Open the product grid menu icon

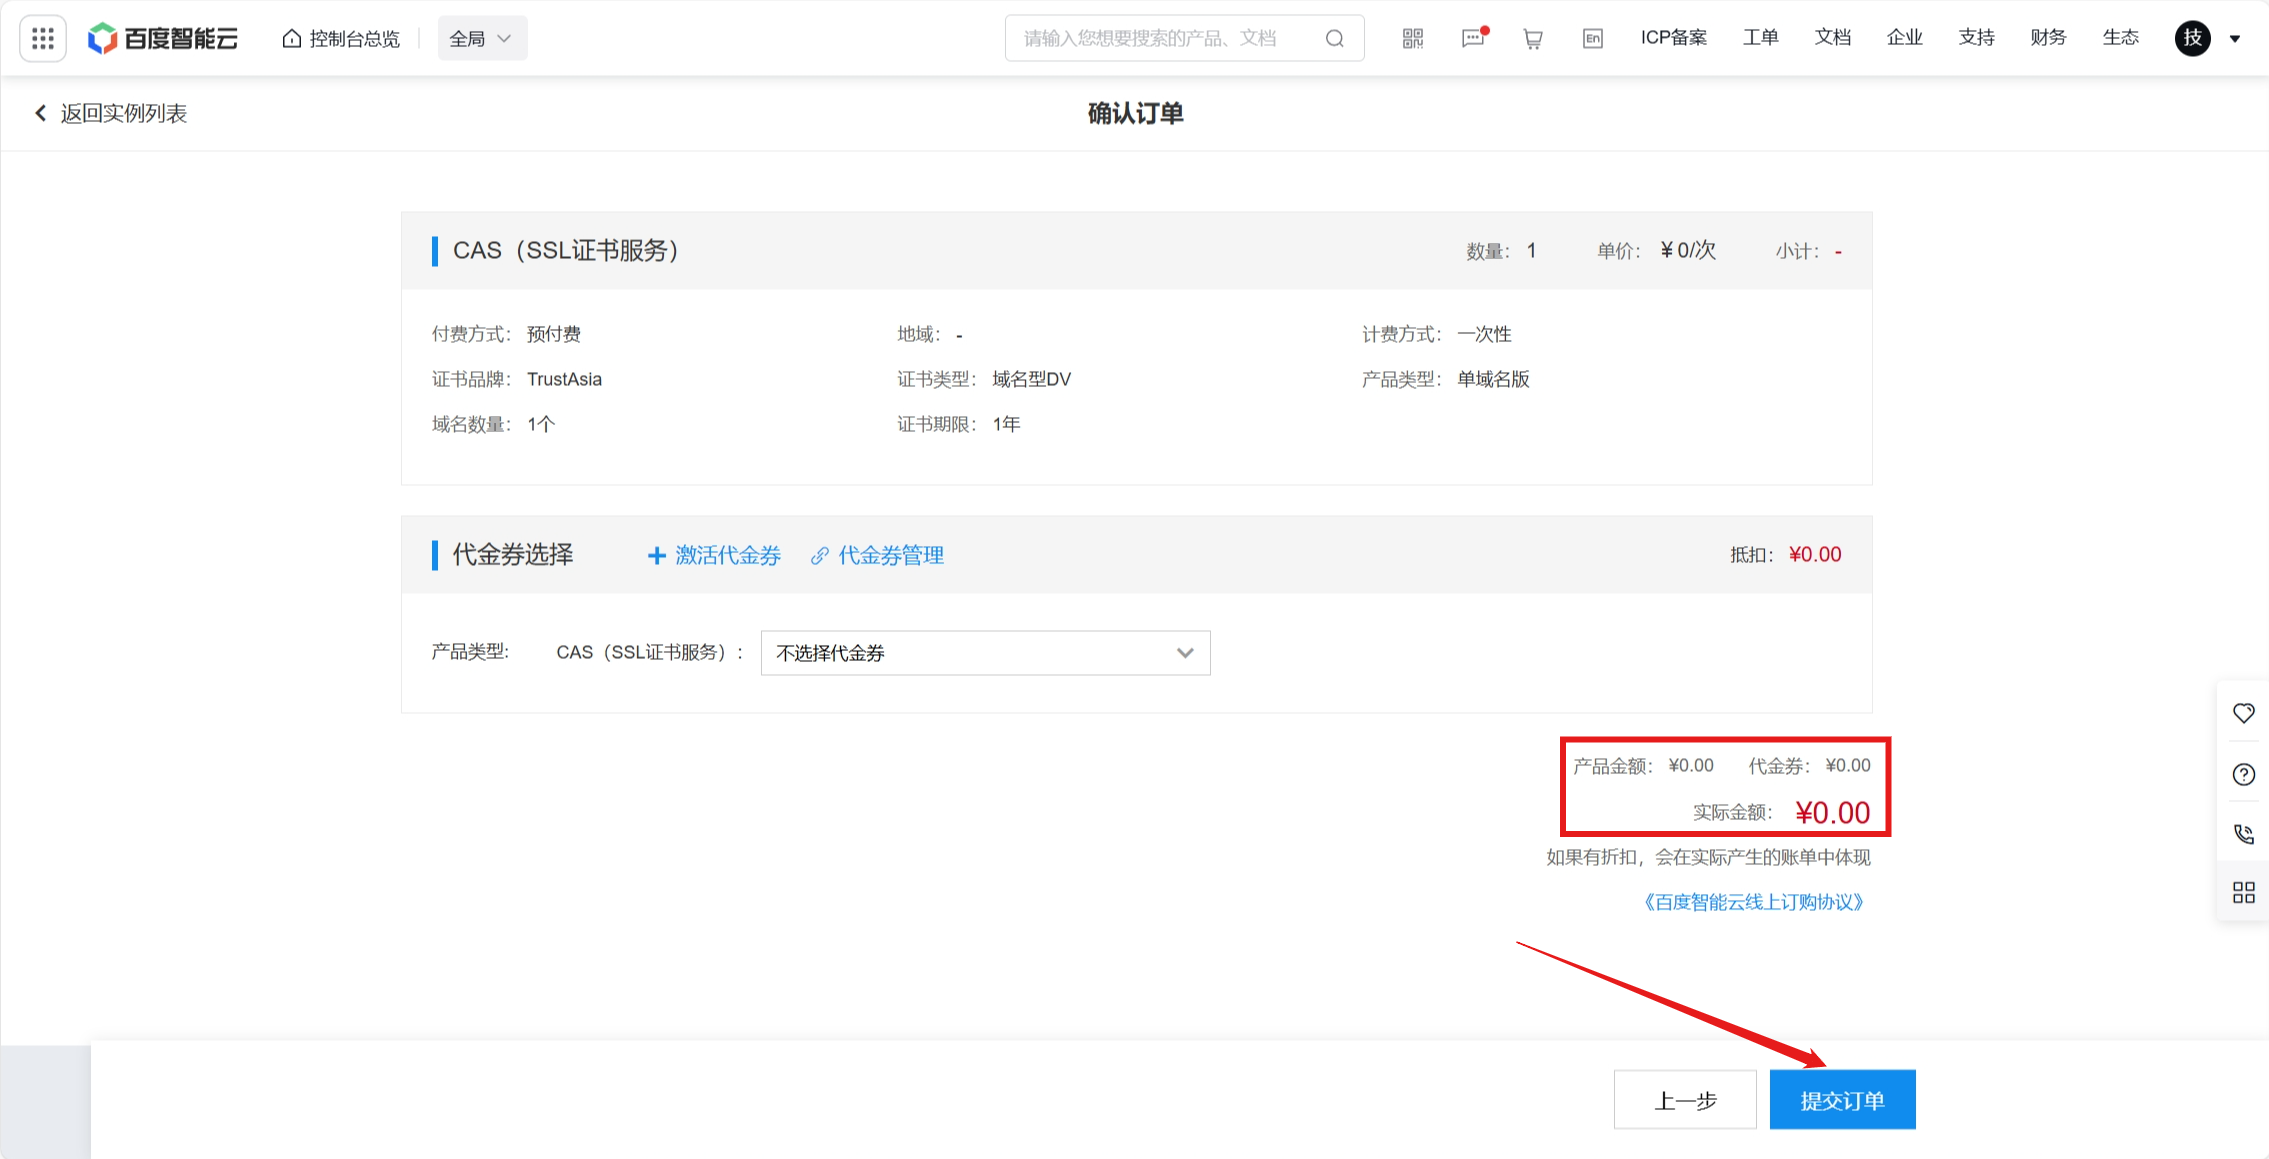pos(43,38)
